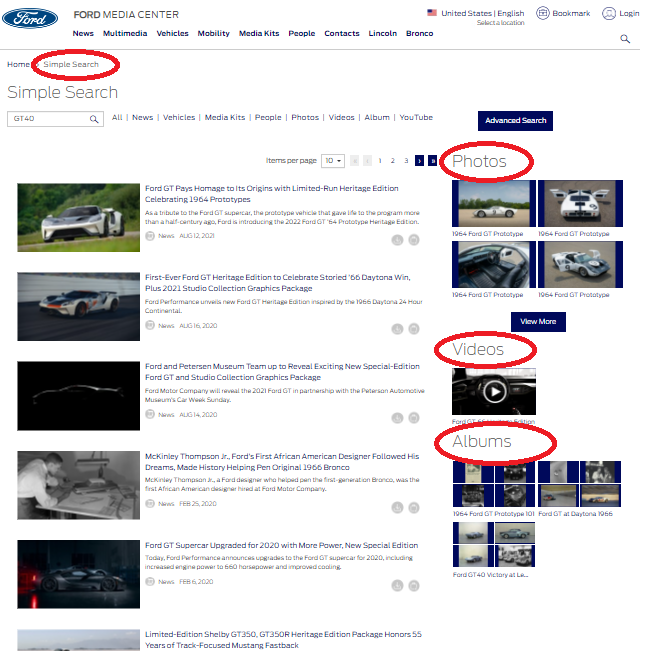This screenshot has width=647, height=651.
Task: Filter search results by Media Kits
Action: point(225,117)
